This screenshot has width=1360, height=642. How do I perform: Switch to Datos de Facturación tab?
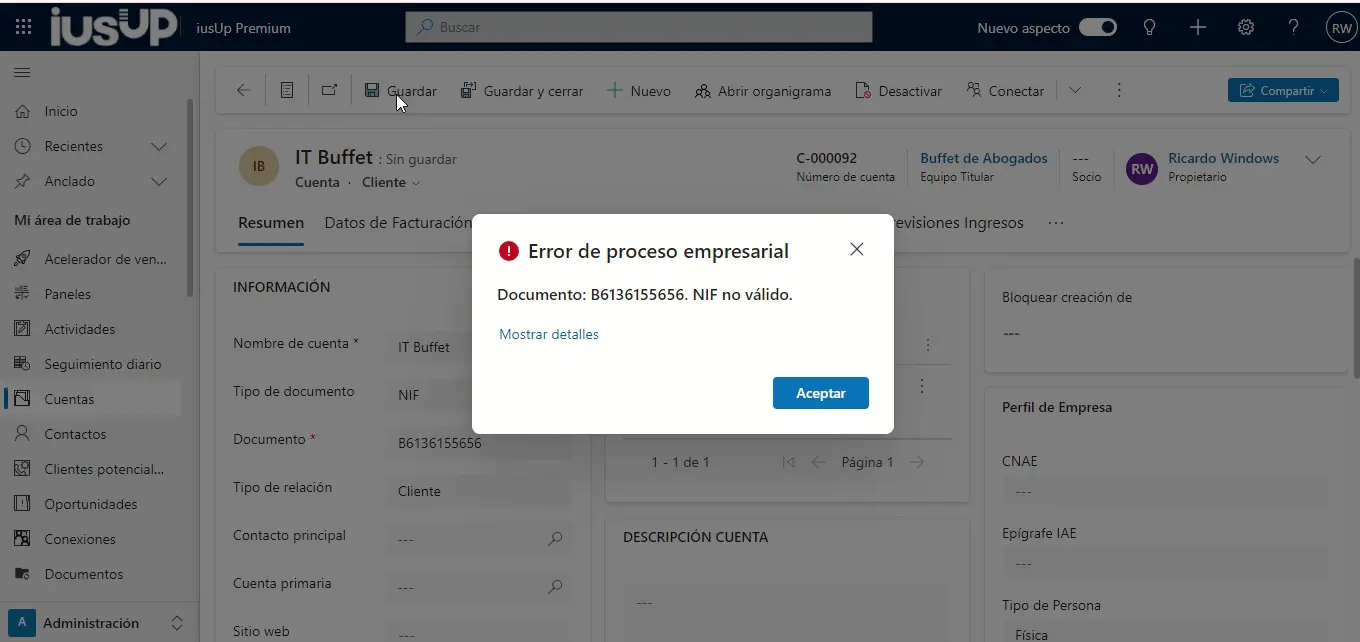pyautogui.click(x=397, y=223)
